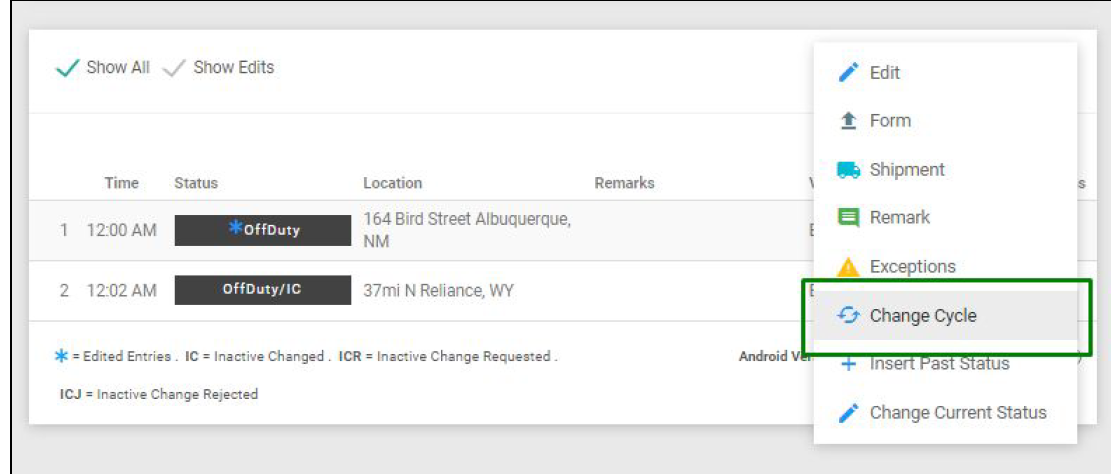Select the 12:02 AM log entry row
Screen dimensions: 1111x474
tap(122, 291)
